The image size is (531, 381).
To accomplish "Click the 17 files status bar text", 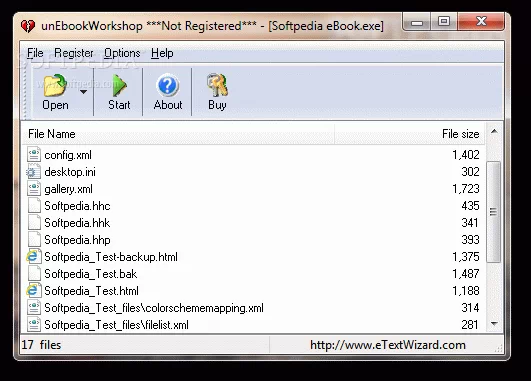I will (41, 345).
